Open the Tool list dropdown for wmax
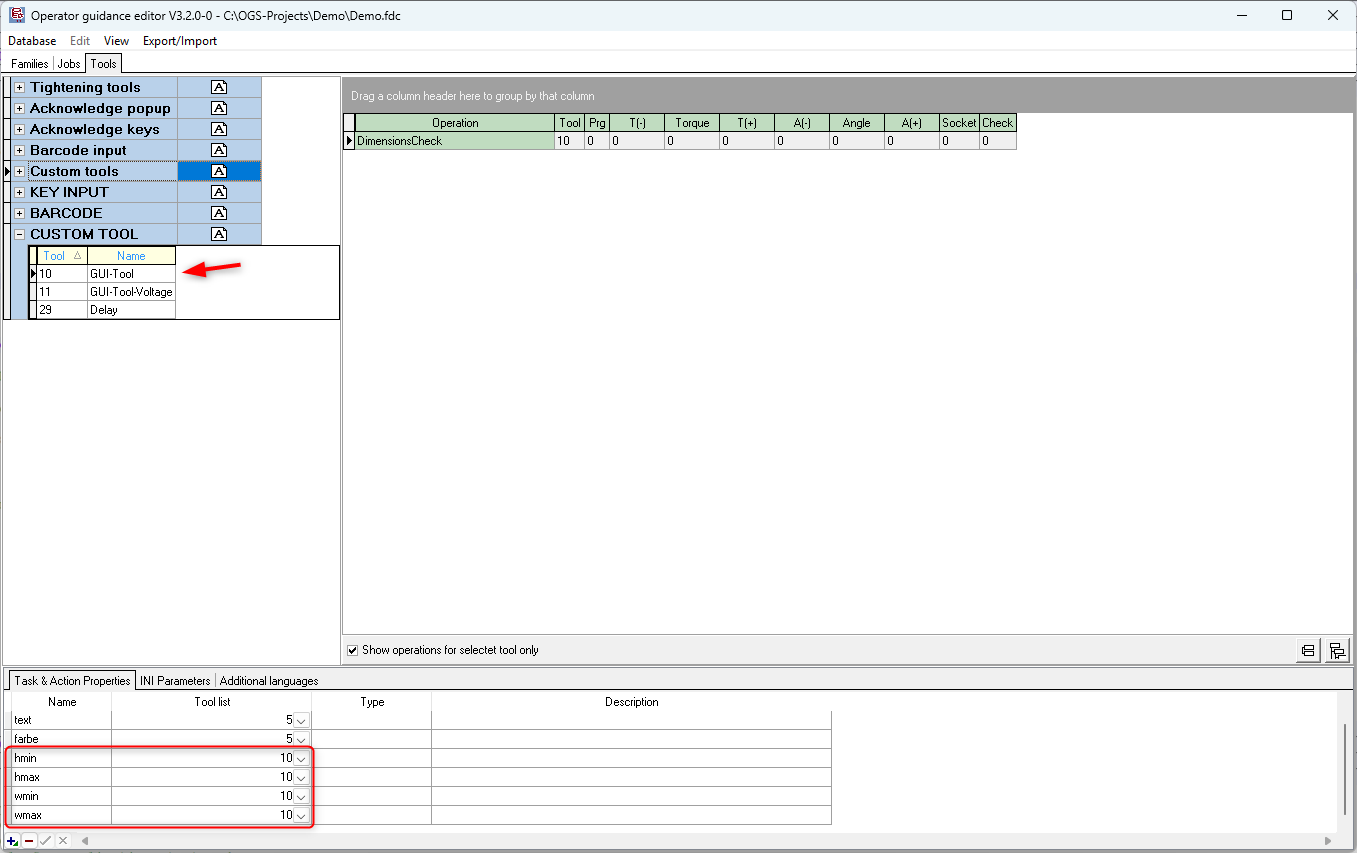This screenshot has width=1357, height=853. (x=301, y=816)
